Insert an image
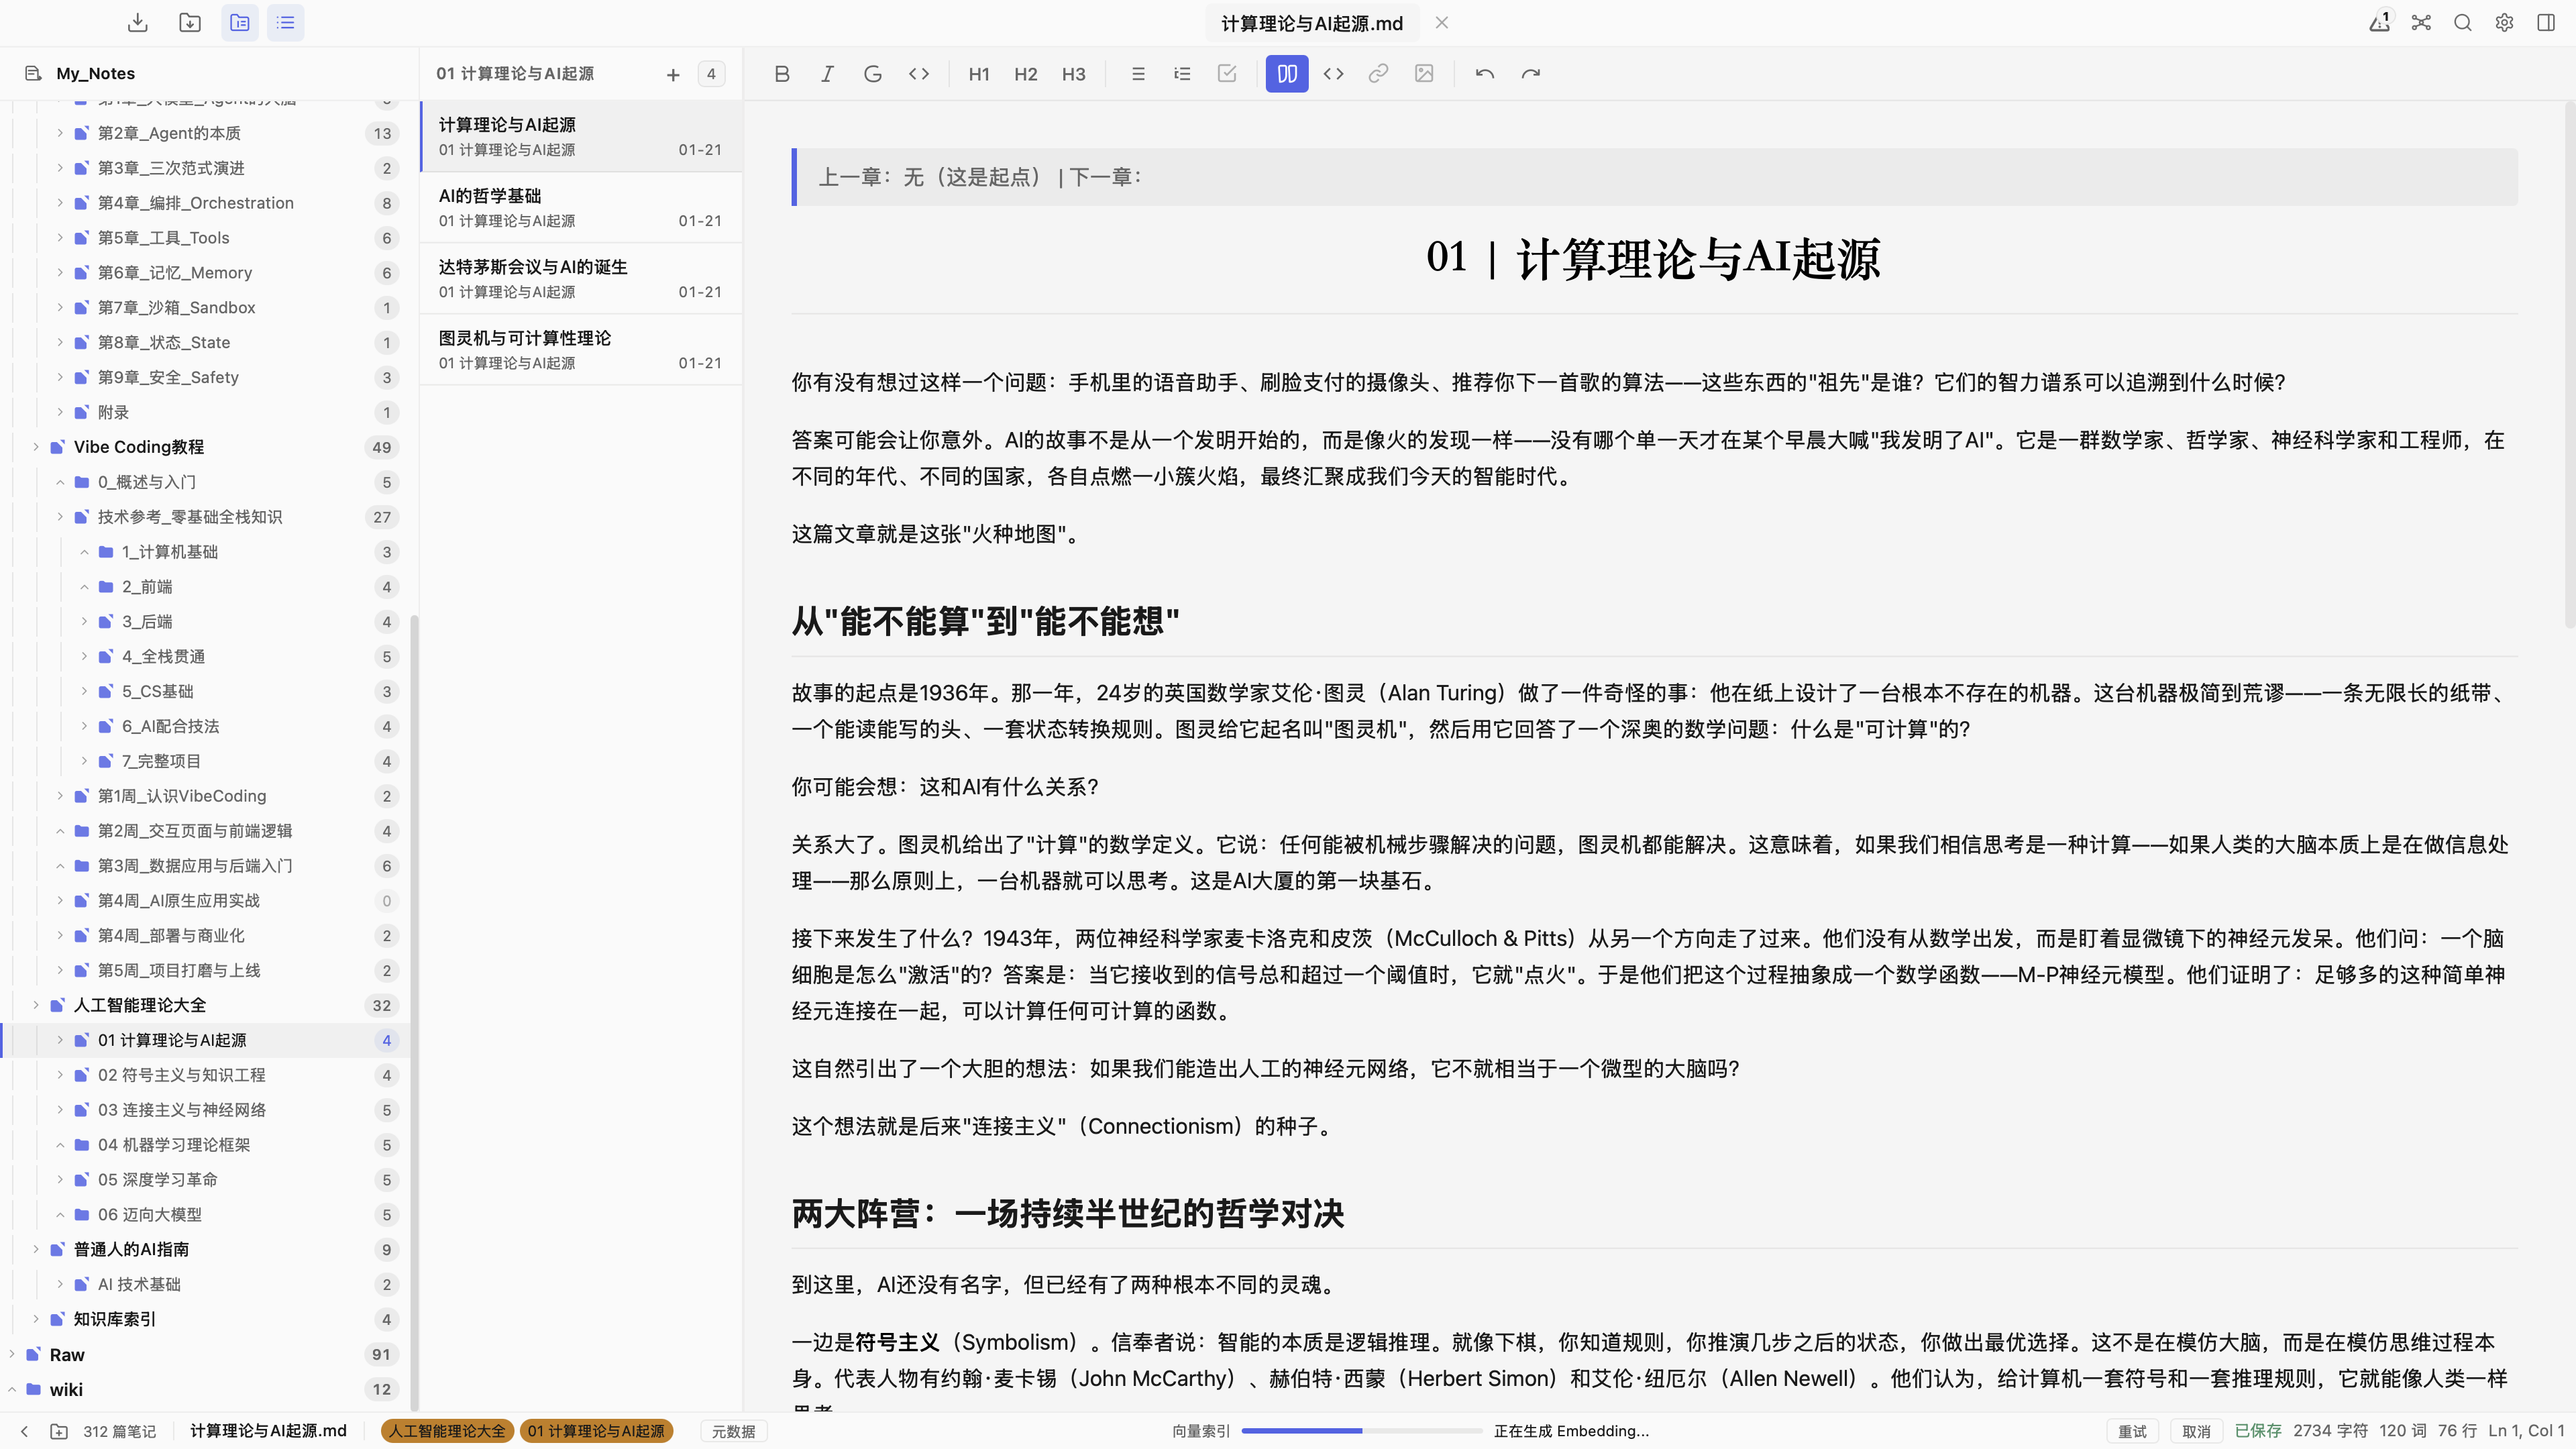Screen dimensions: 2576x1449 click(1424, 74)
